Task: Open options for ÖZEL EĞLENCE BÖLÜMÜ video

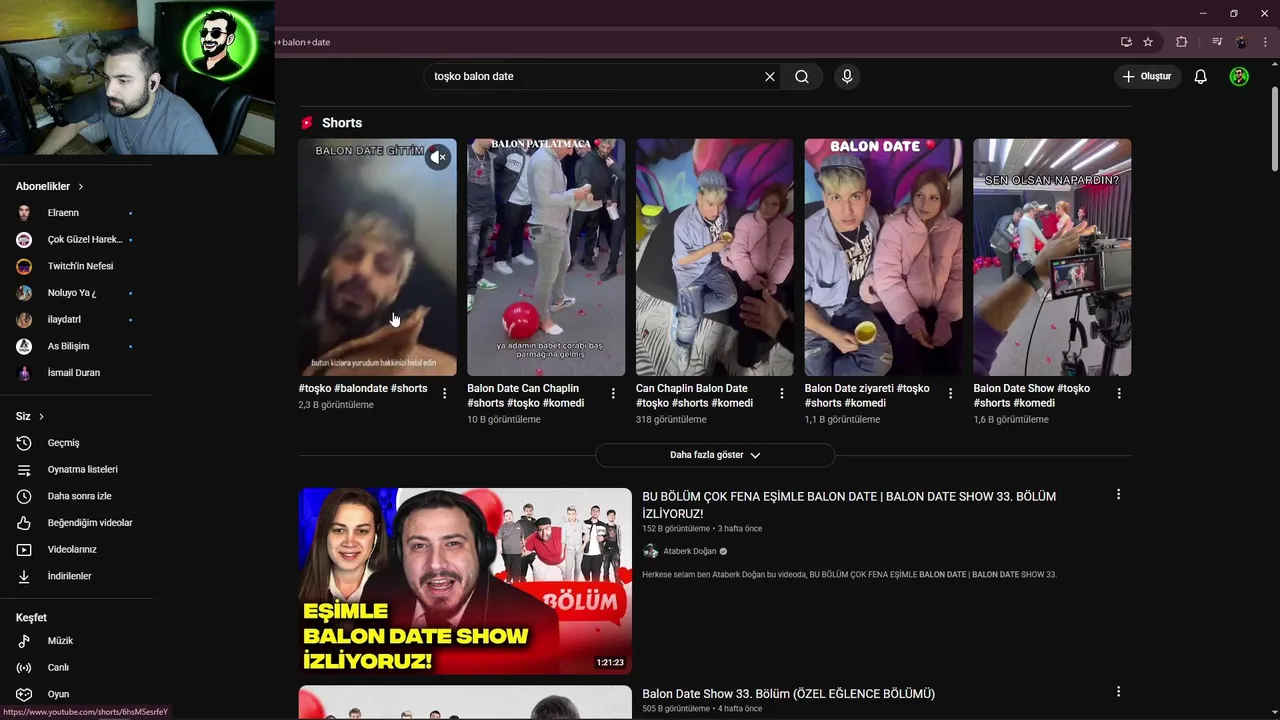Action: coord(1118,691)
